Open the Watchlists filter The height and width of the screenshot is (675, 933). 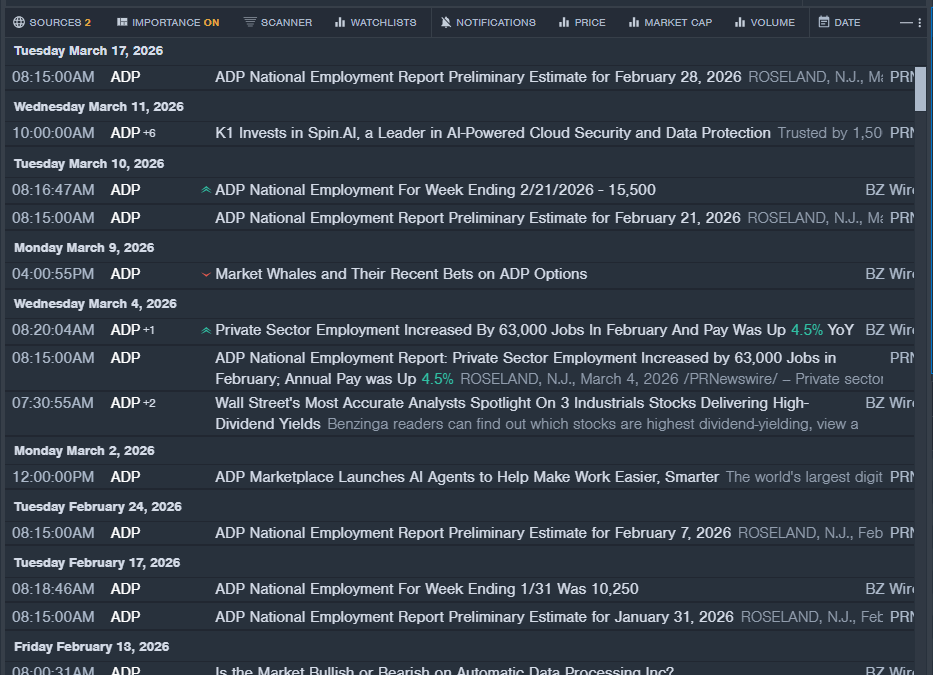[x=375, y=22]
